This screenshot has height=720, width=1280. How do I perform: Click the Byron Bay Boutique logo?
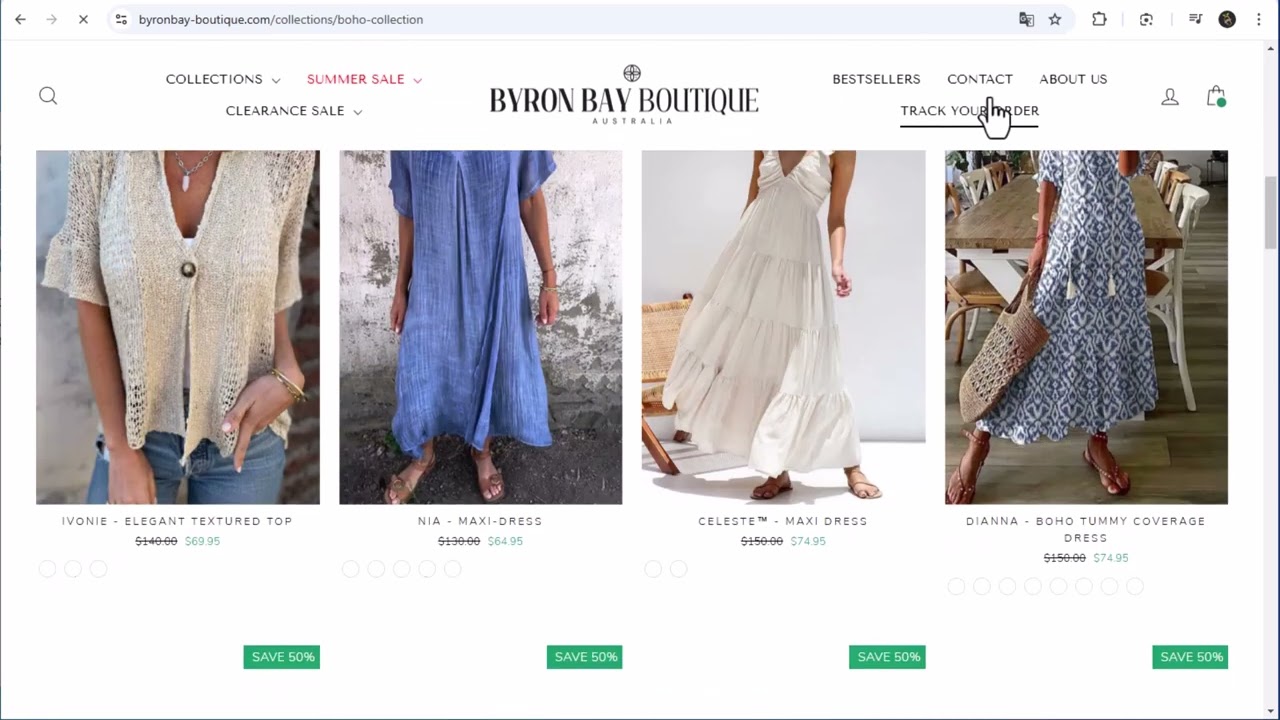[x=624, y=95]
